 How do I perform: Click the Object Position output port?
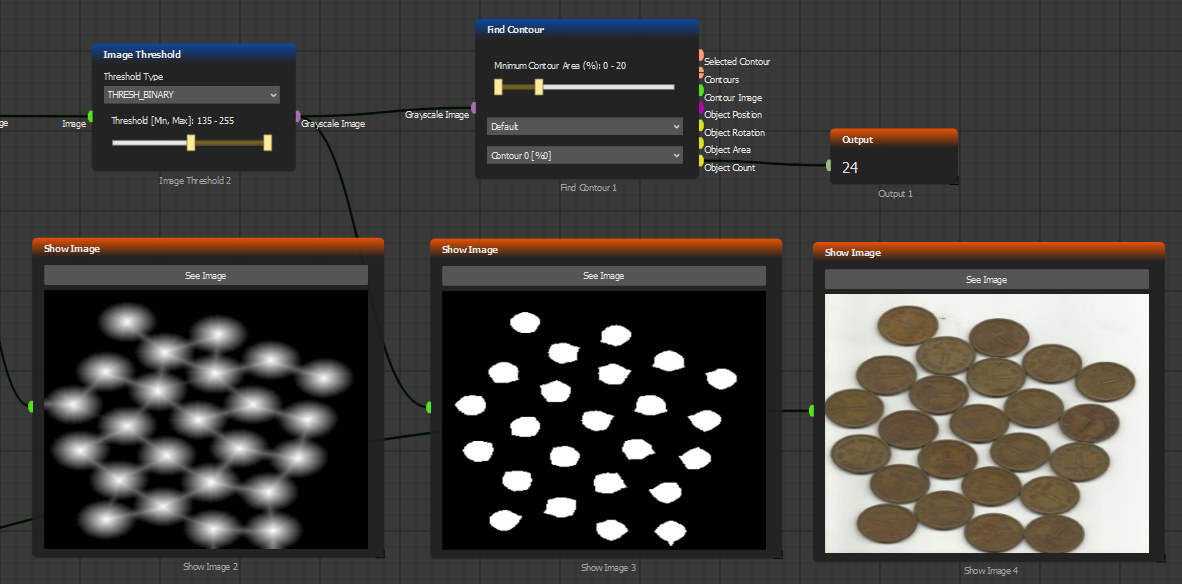(701, 109)
